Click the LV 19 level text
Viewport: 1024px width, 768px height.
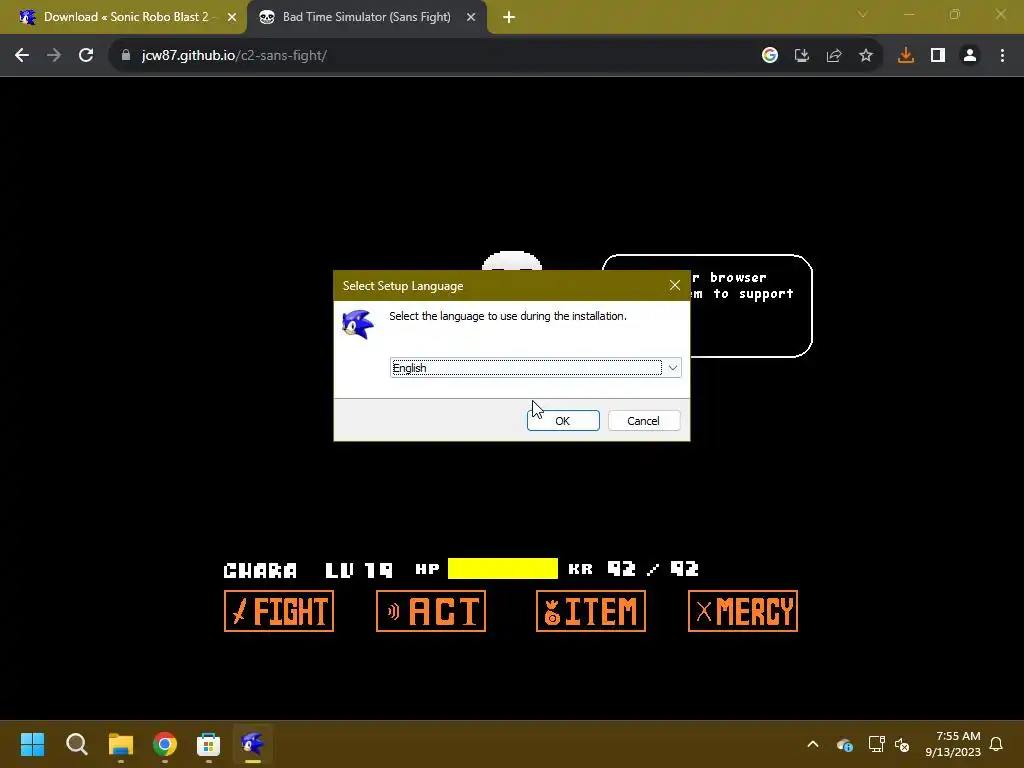coord(359,570)
